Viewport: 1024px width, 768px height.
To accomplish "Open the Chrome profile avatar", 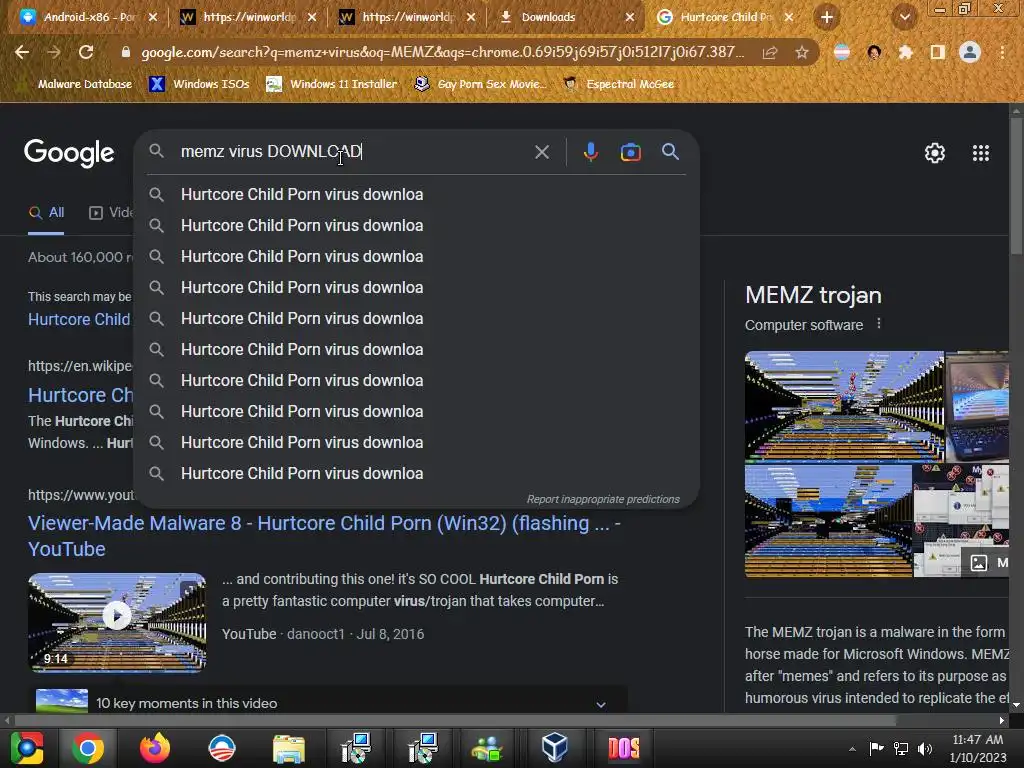I will (970, 52).
